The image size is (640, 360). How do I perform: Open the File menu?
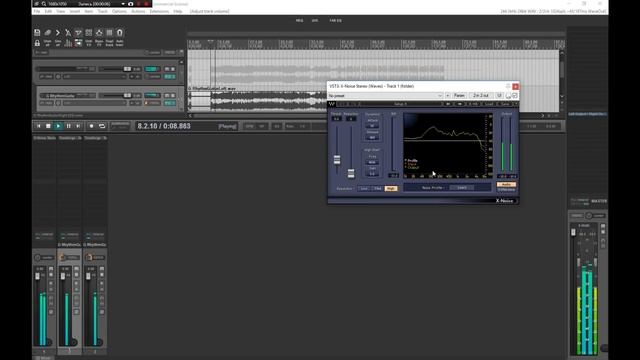37,11
